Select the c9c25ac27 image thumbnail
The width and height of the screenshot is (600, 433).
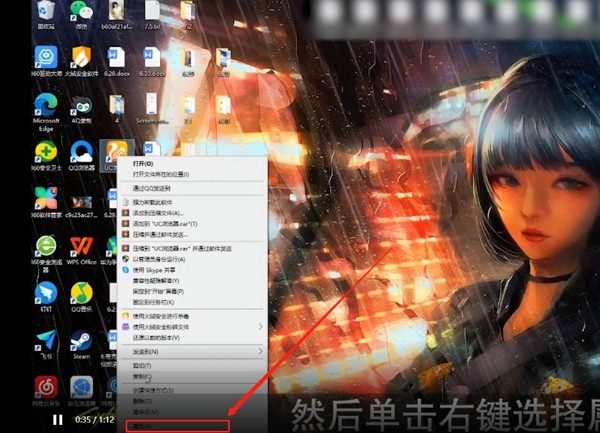(81, 205)
